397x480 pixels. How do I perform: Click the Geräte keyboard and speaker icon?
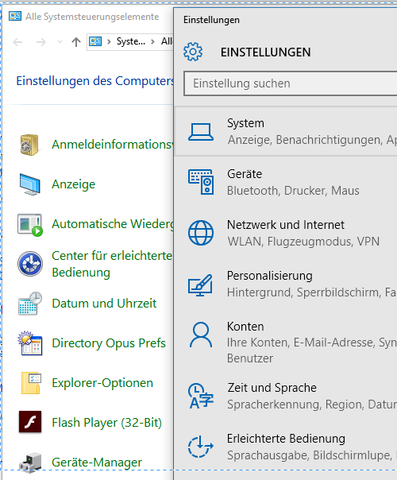click(x=201, y=182)
